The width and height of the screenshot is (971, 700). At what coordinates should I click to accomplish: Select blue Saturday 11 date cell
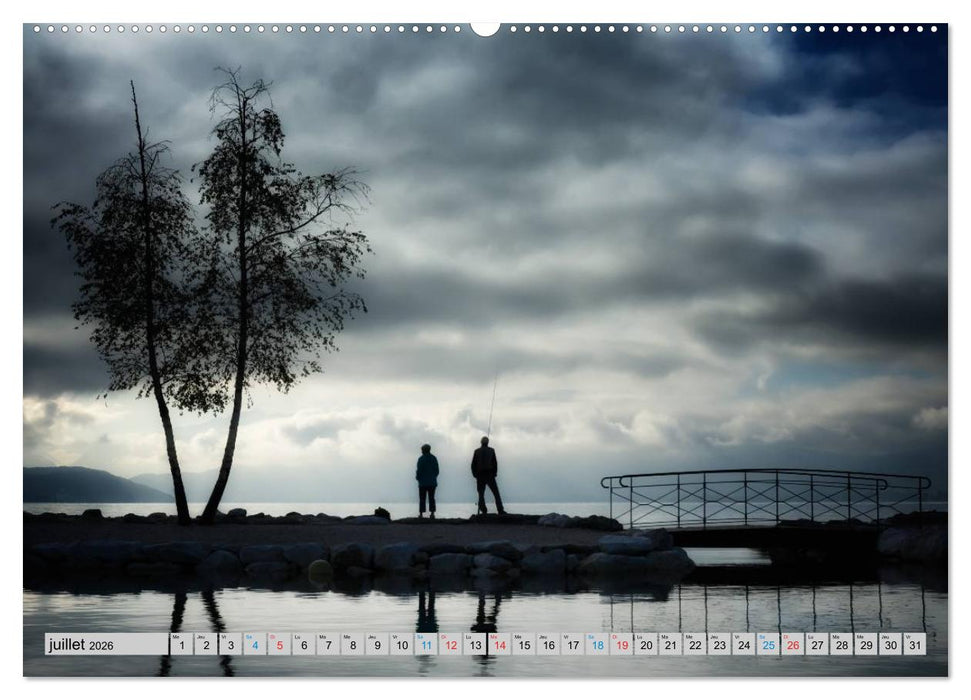click(x=426, y=645)
